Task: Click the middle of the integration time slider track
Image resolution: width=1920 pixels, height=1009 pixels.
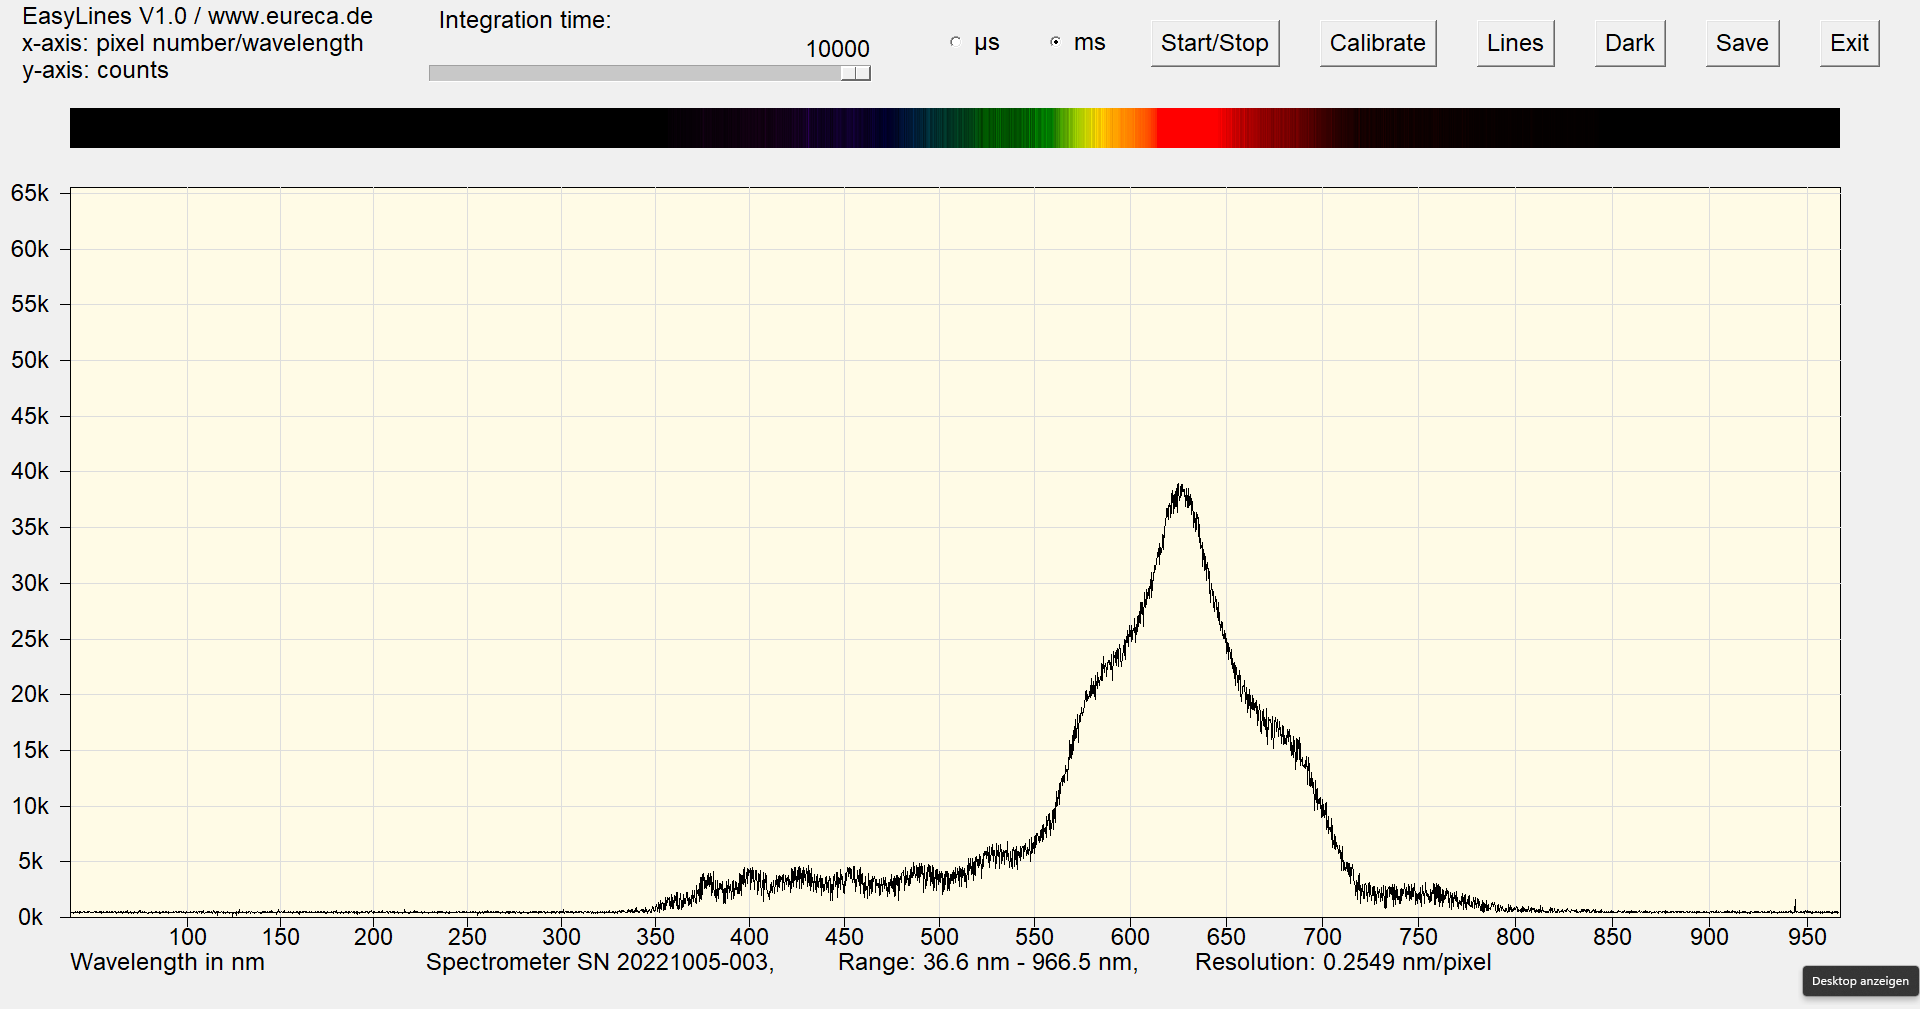Action: click(649, 73)
